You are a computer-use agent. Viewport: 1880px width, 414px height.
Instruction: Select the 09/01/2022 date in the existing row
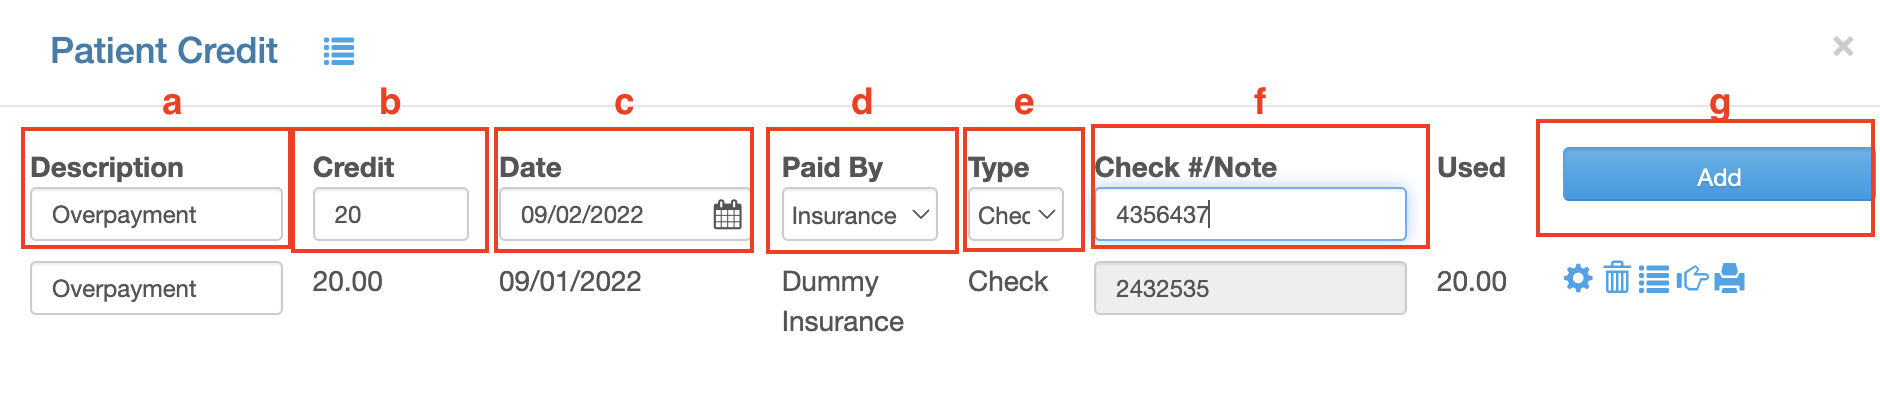[x=570, y=281]
